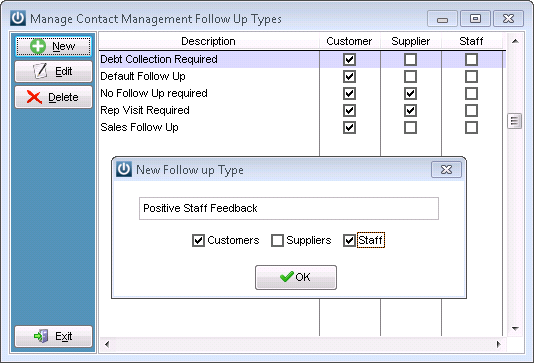The height and width of the screenshot is (363, 534).
Task: Click the follow up type description field
Action: click(x=289, y=208)
